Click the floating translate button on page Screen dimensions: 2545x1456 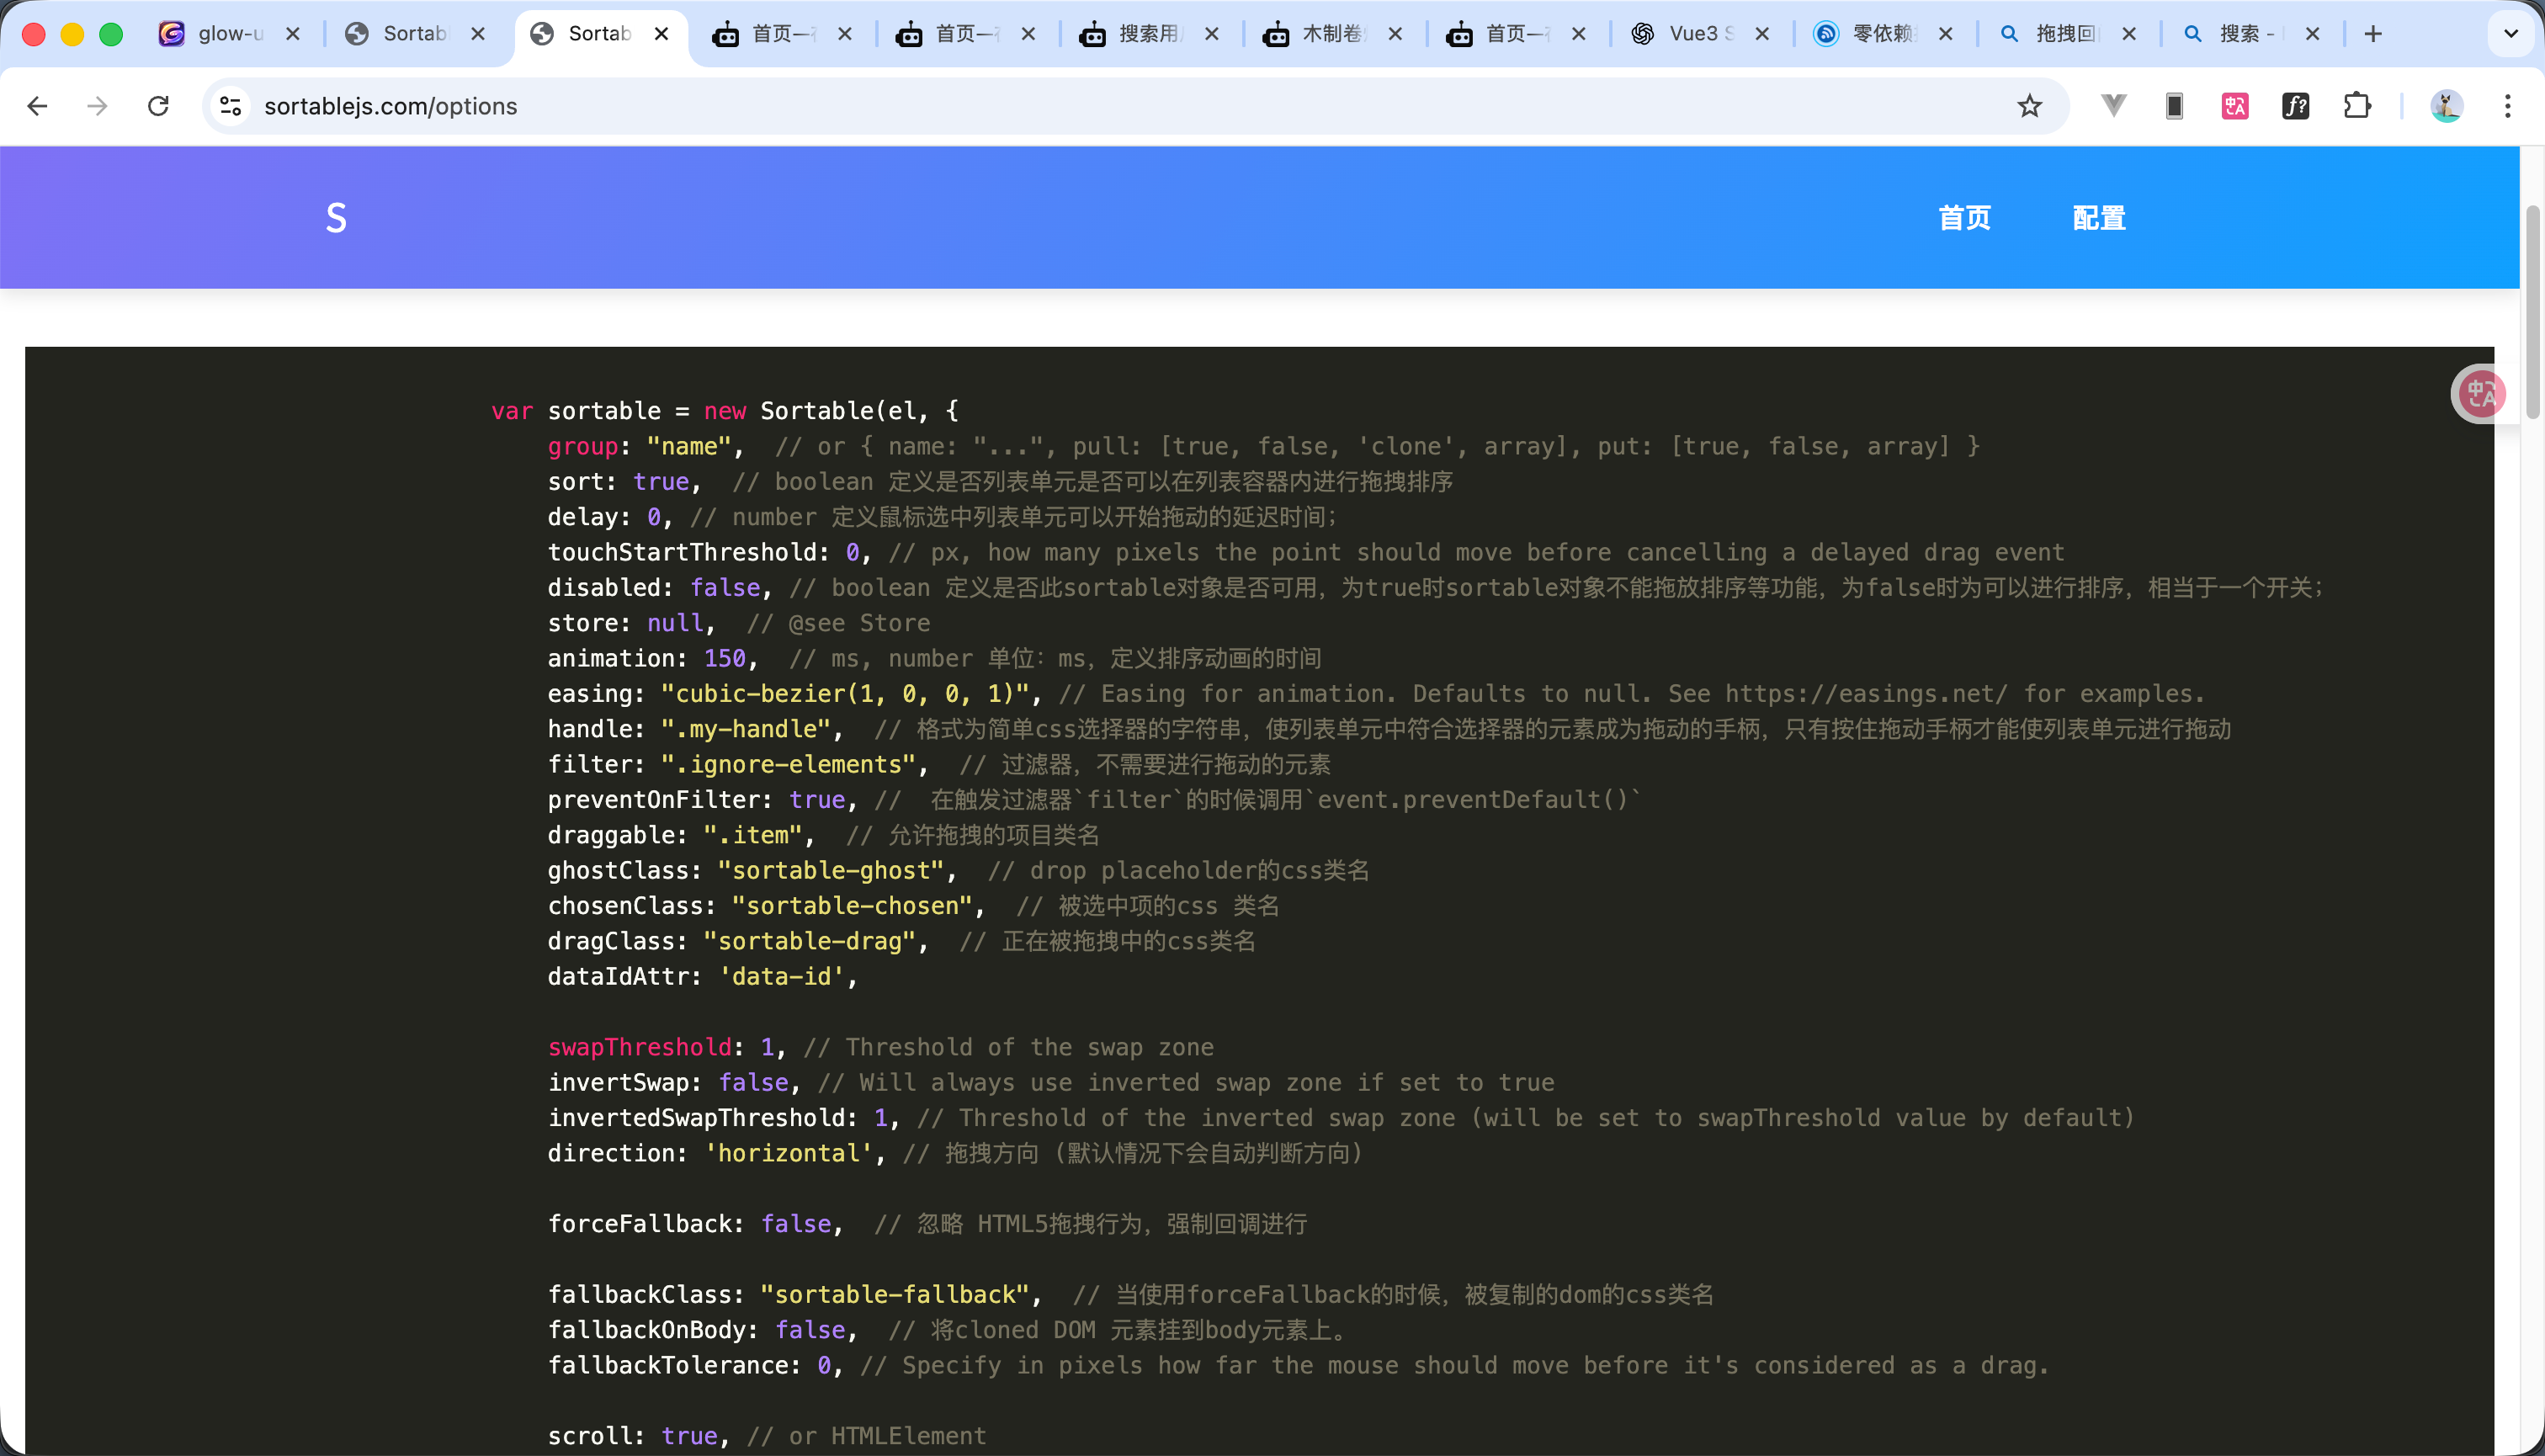pyautogui.click(x=2481, y=393)
